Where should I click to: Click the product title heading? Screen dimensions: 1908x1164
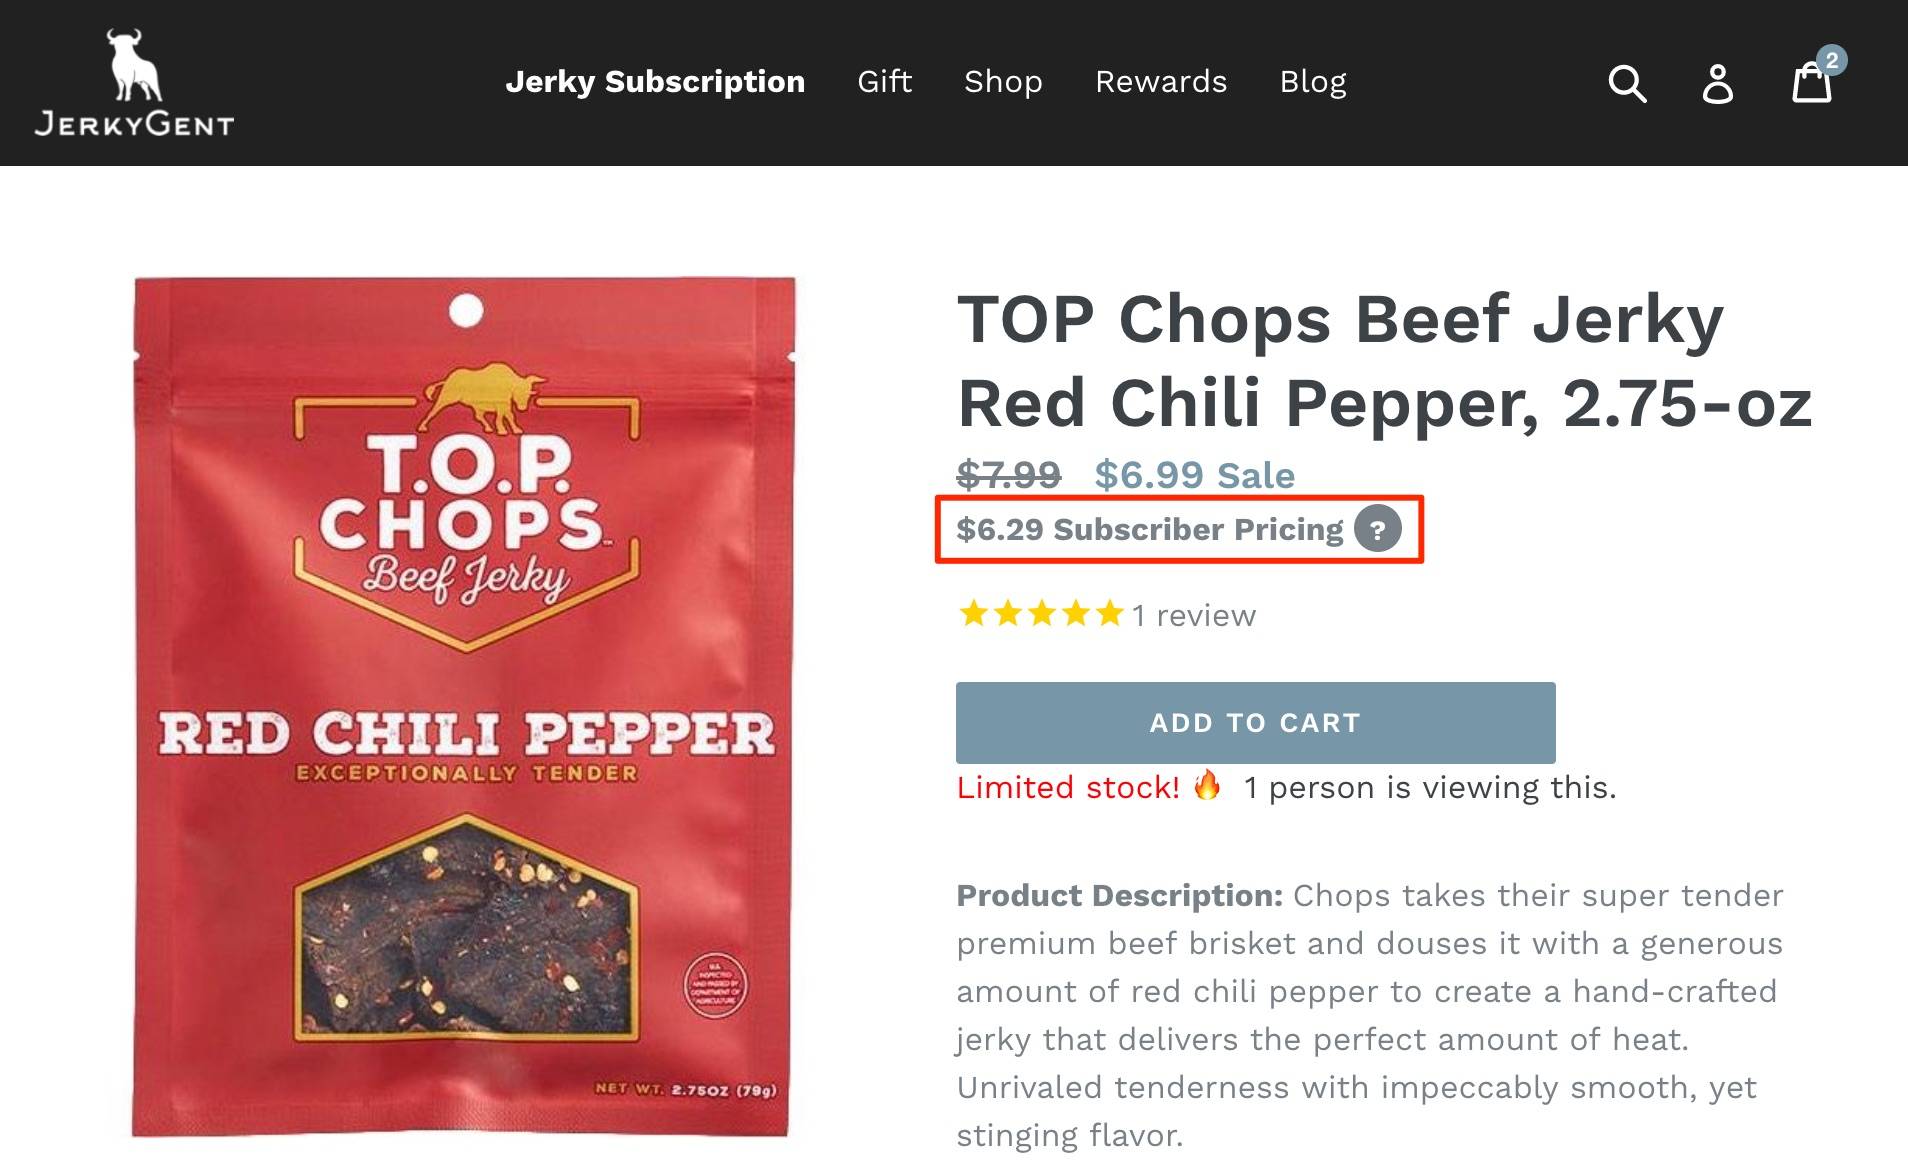click(x=1384, y=361)
